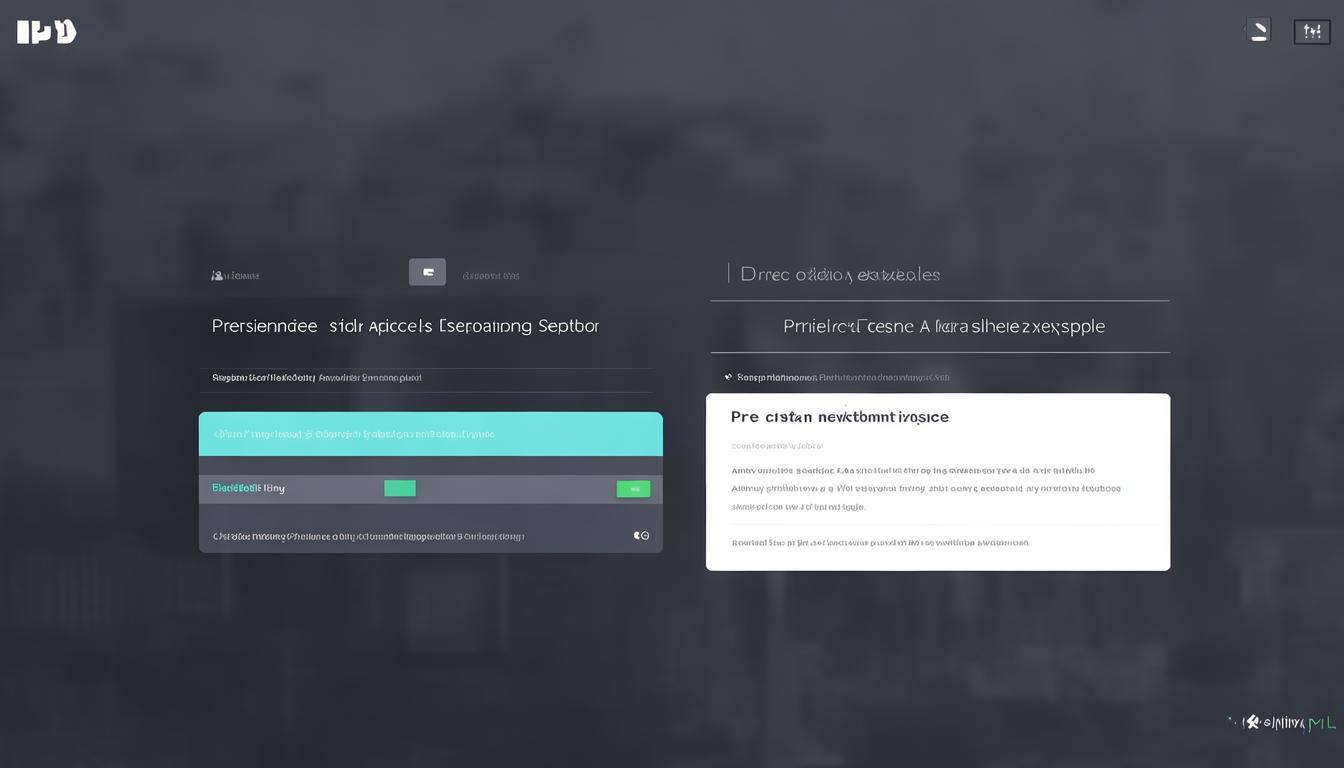
Task: Toggle the switch at right of bottom panel row
Action: tap(641, 536)
